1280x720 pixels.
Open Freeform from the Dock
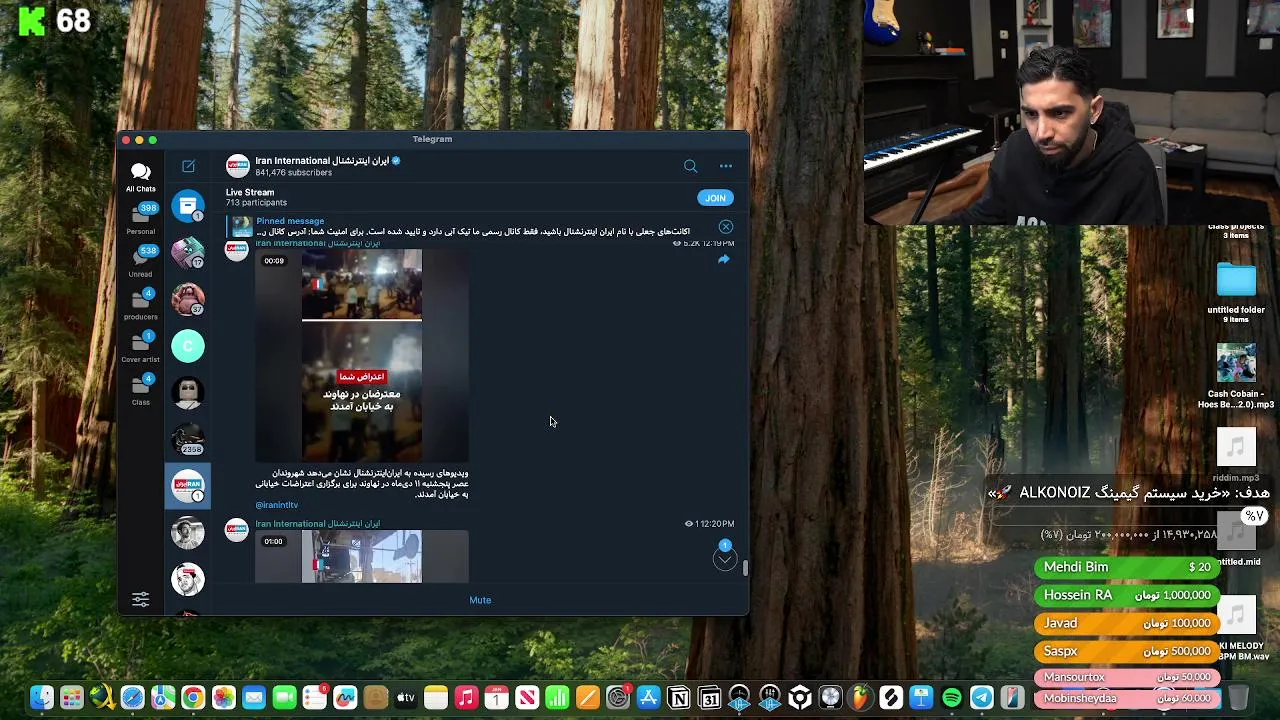click(x=345, y=698)
